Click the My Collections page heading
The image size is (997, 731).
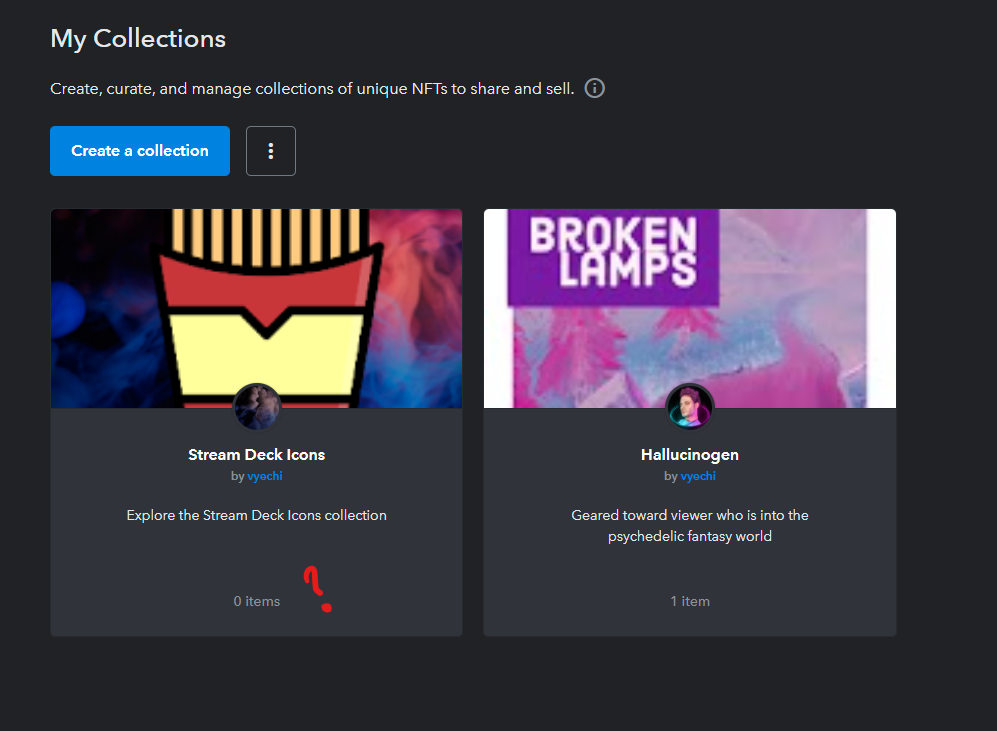pyautogui.click(x=137, y=38)
